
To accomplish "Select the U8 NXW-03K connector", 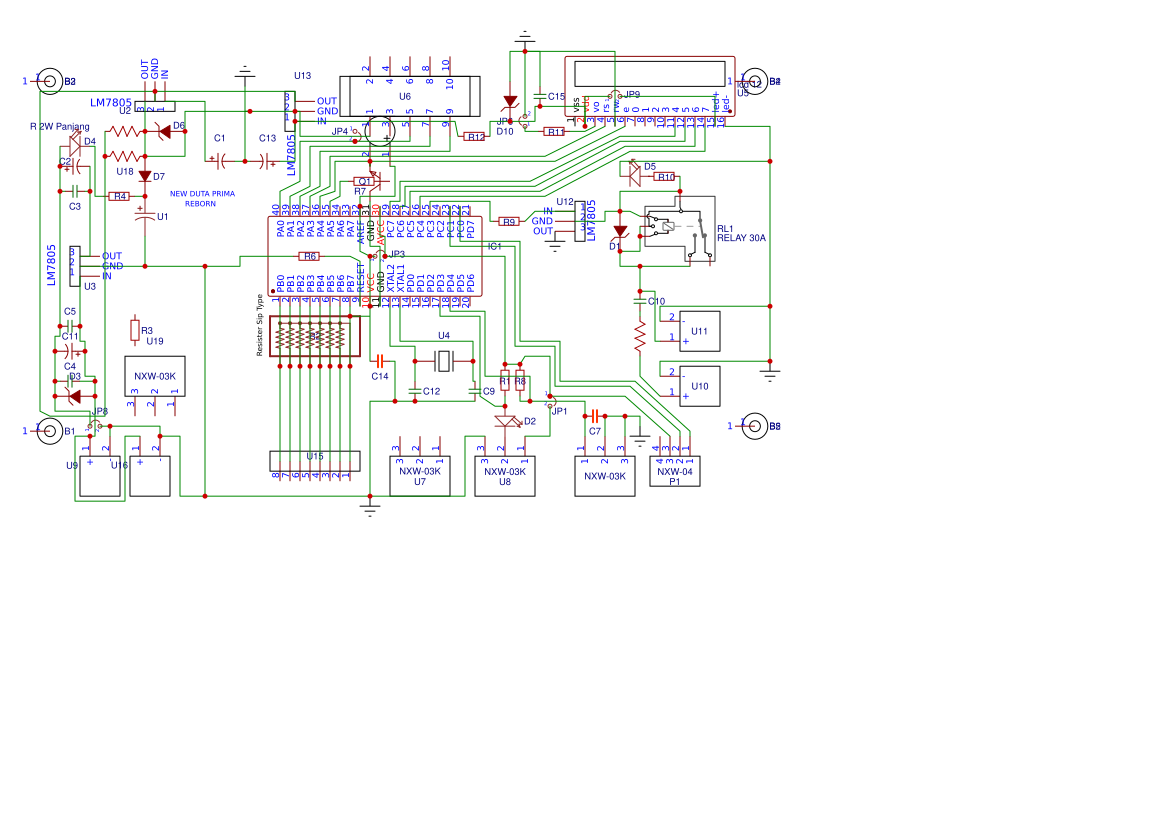I will tap(505, 476).
